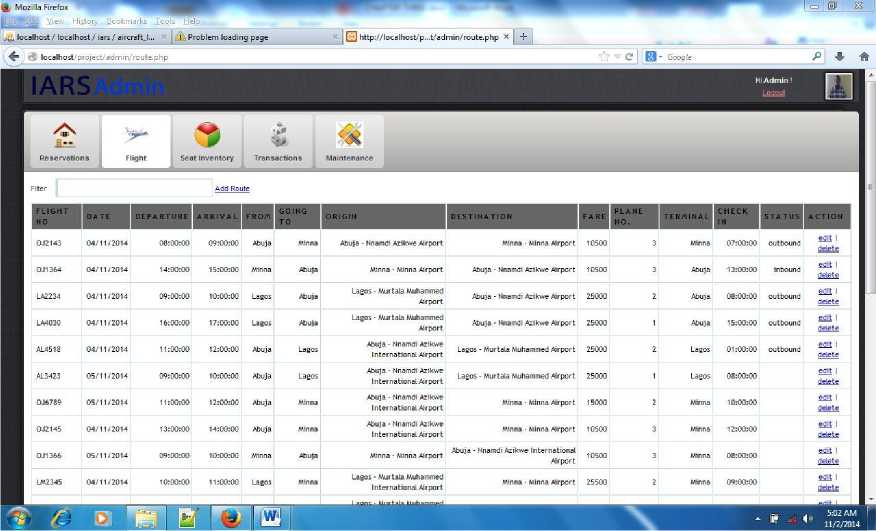Screen dimensions: 876x531
Task: Open the Seat Inventory icon
Action: tap(207, 135)
